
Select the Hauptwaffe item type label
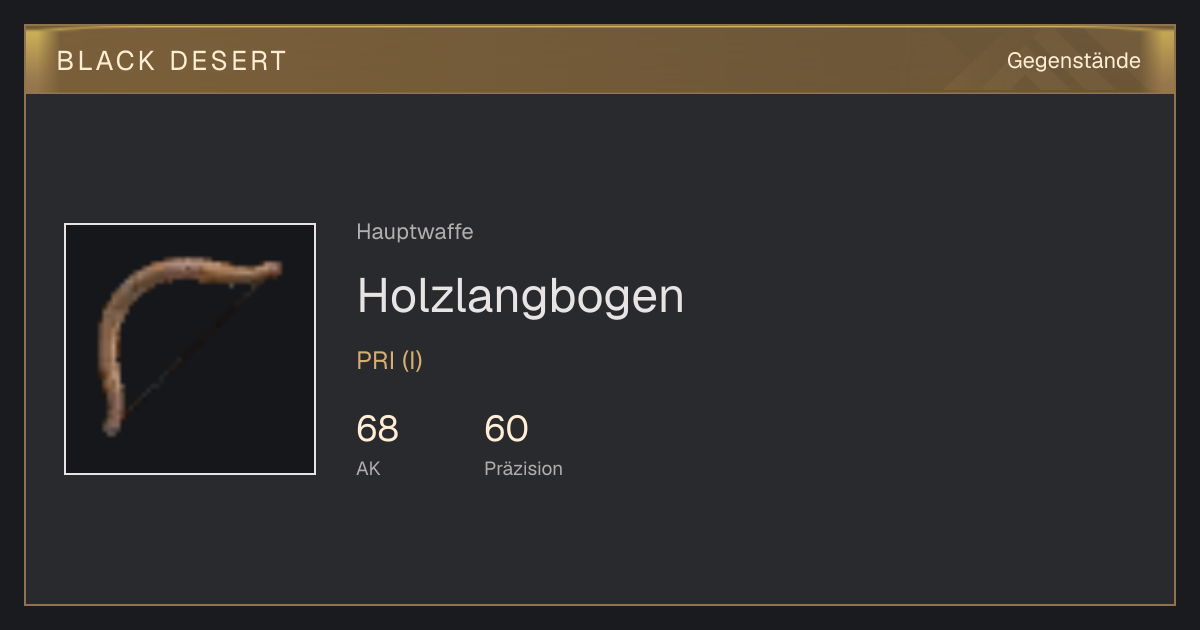click(415, 232)
